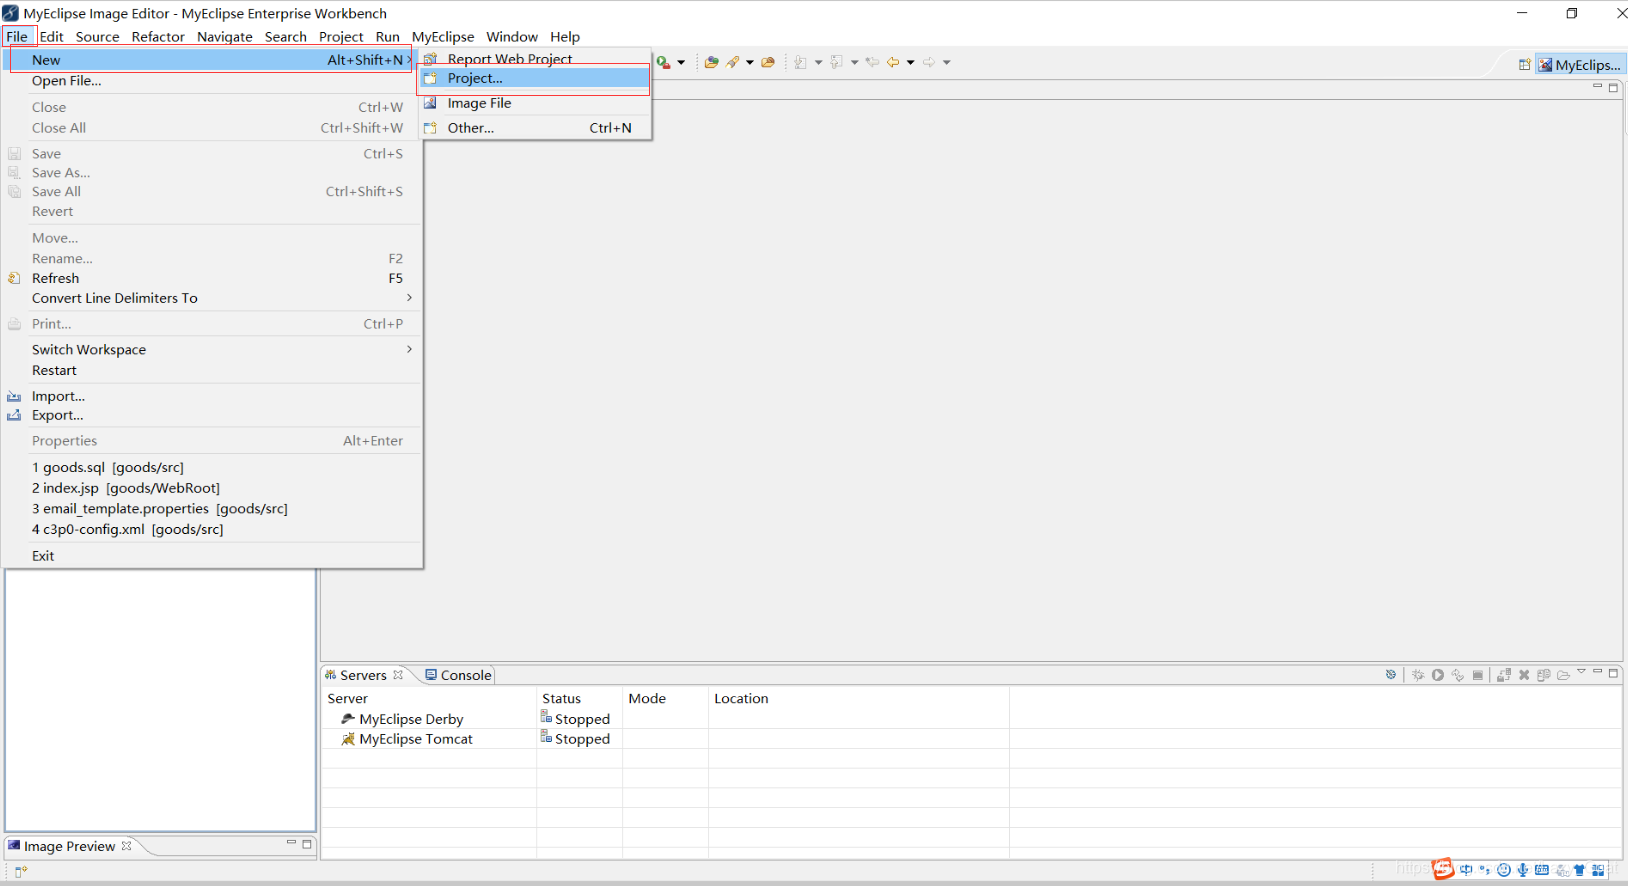Open the Help menu
Screen dimensions: 1628x886
coord(565,37)
